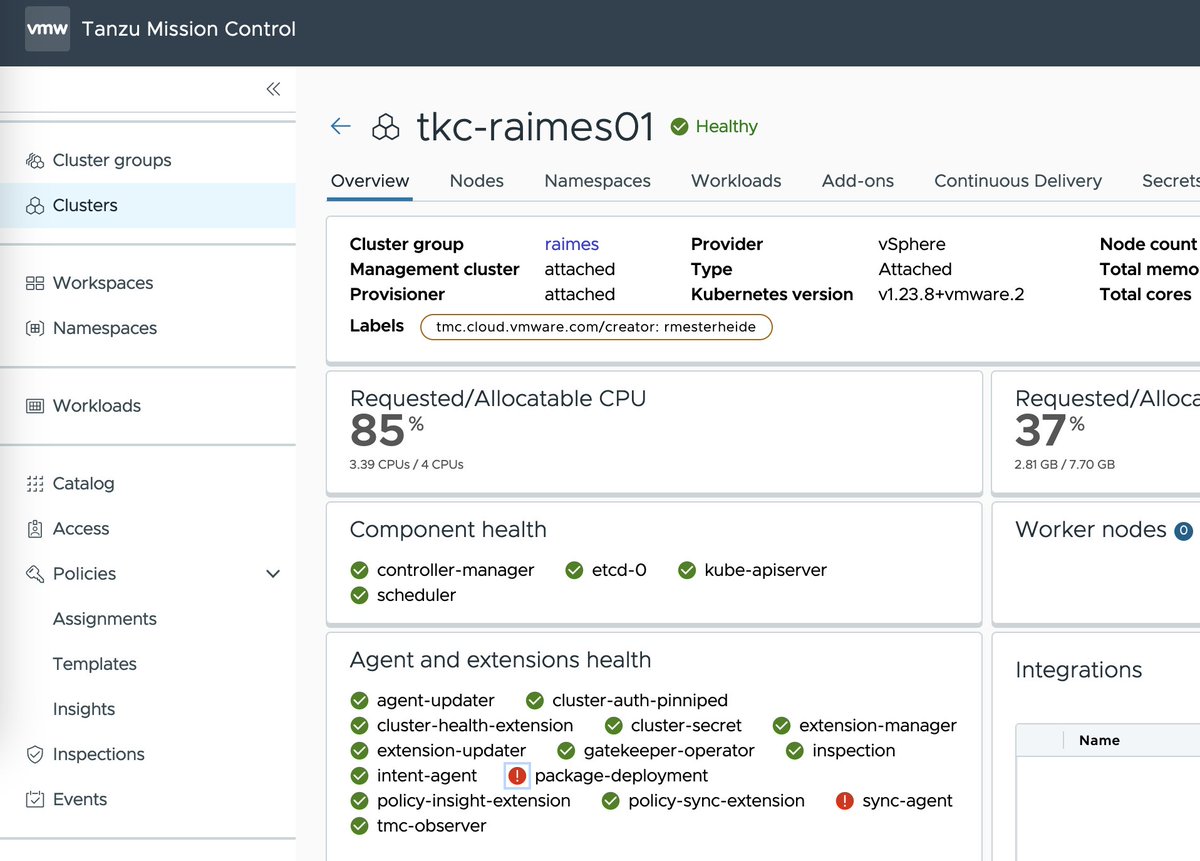Click the inspection extension name
This screenshot has height=861, width=1200.
(854, 750)
